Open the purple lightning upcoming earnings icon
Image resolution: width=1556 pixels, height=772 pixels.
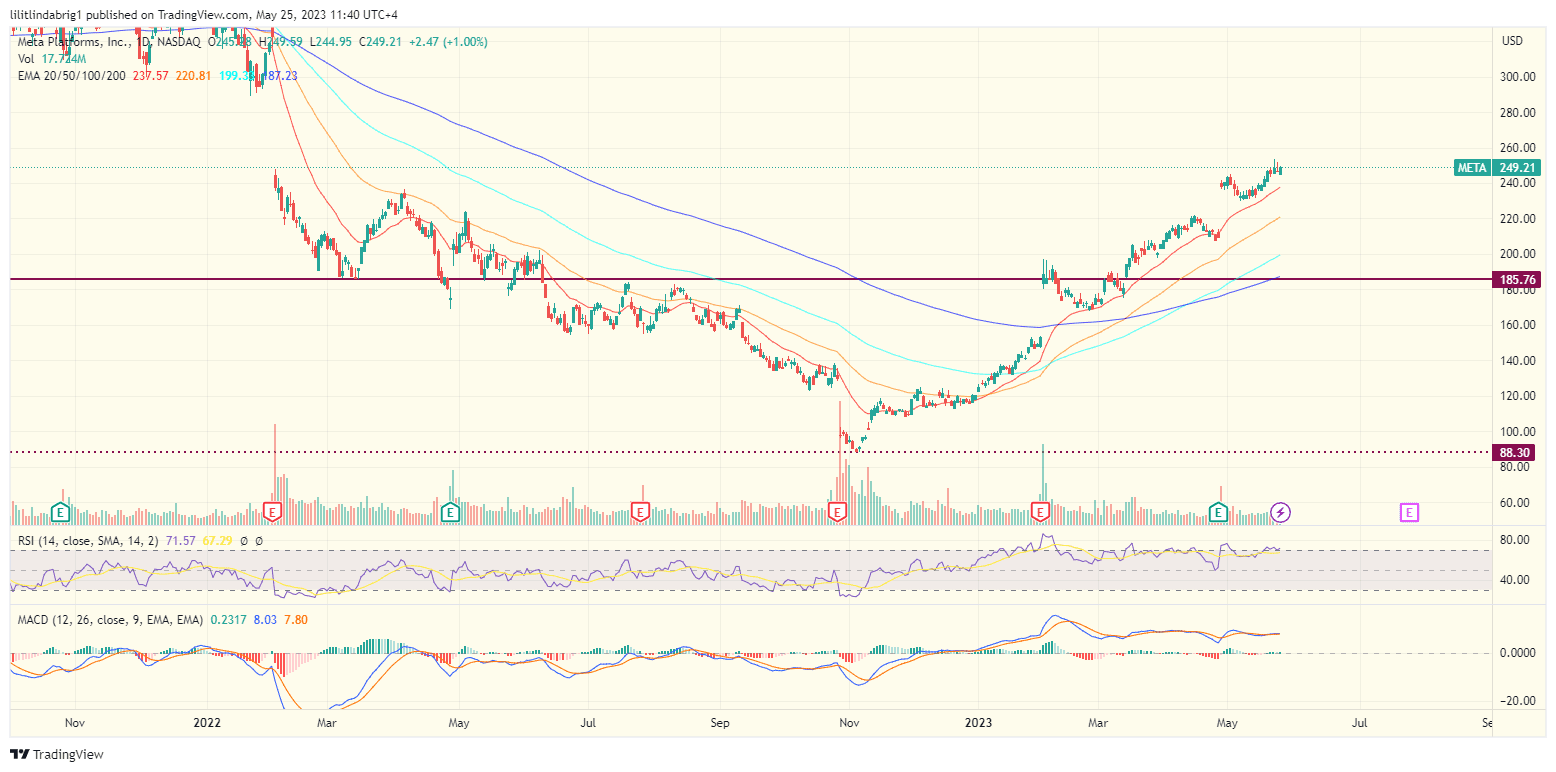[1281, 511]
